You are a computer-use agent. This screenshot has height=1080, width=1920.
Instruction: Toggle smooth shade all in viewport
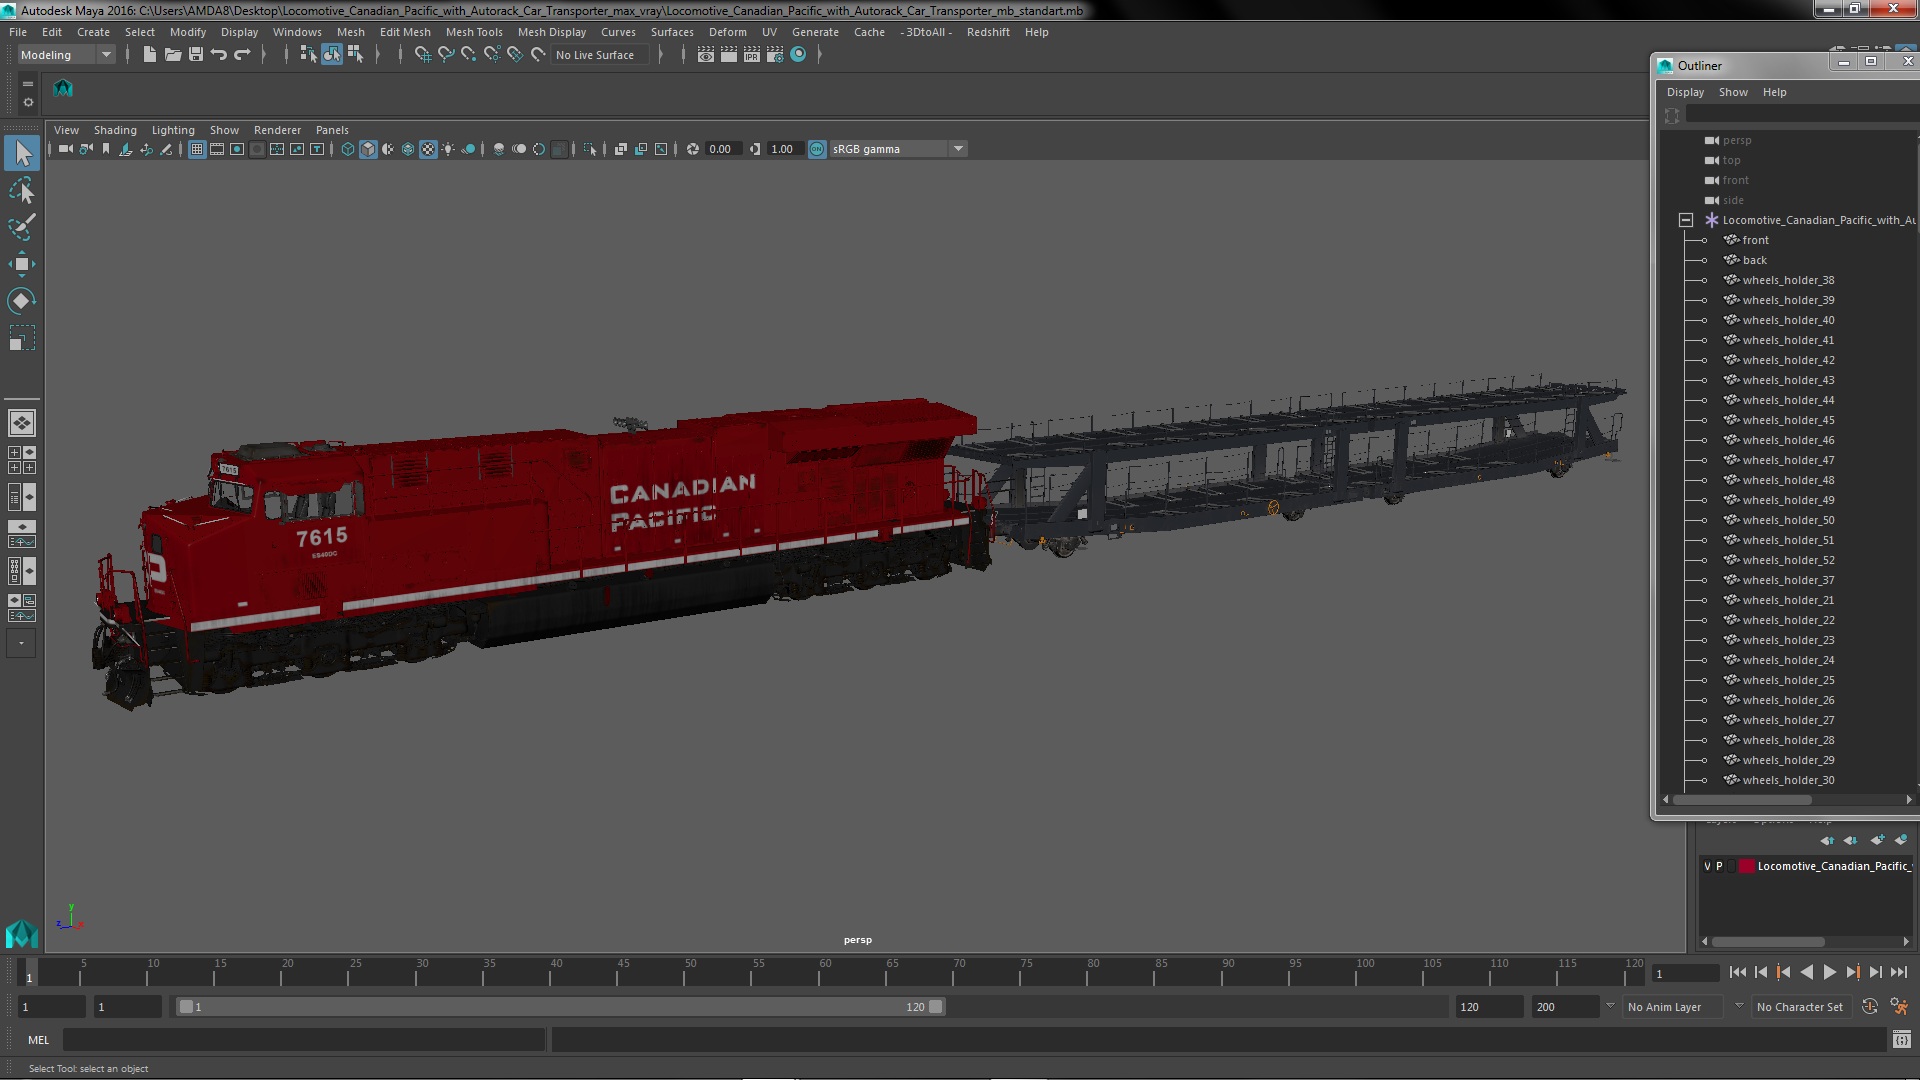[x=368, y=149]
